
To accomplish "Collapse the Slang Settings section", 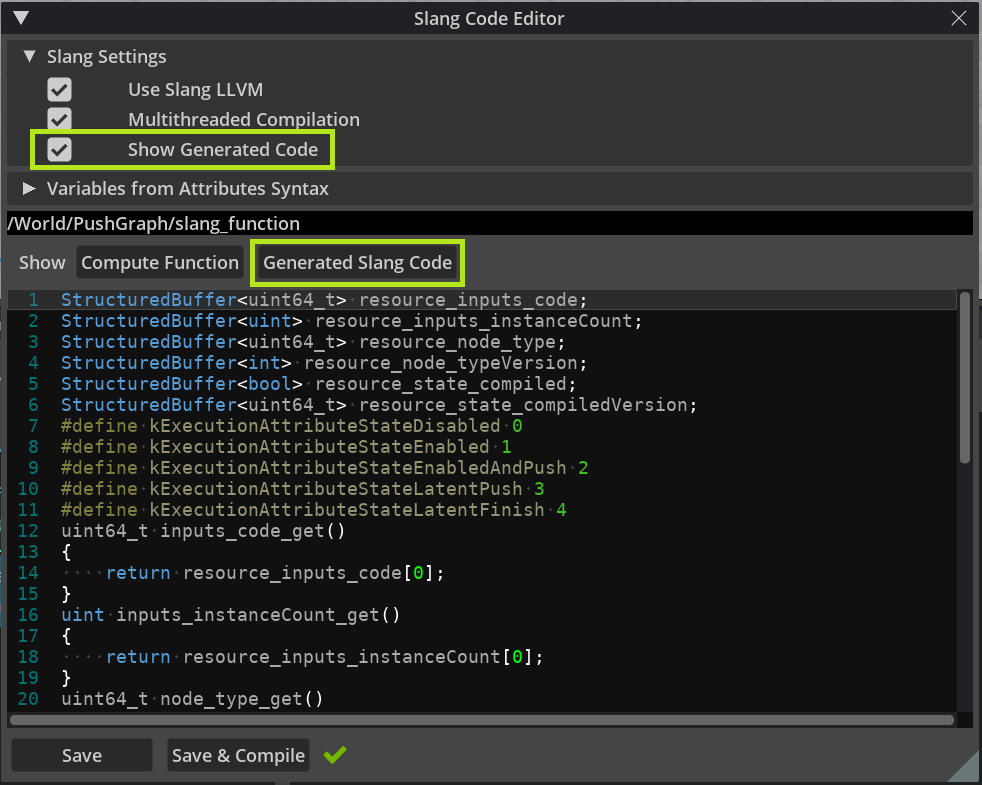I will [x=29, y=57].
